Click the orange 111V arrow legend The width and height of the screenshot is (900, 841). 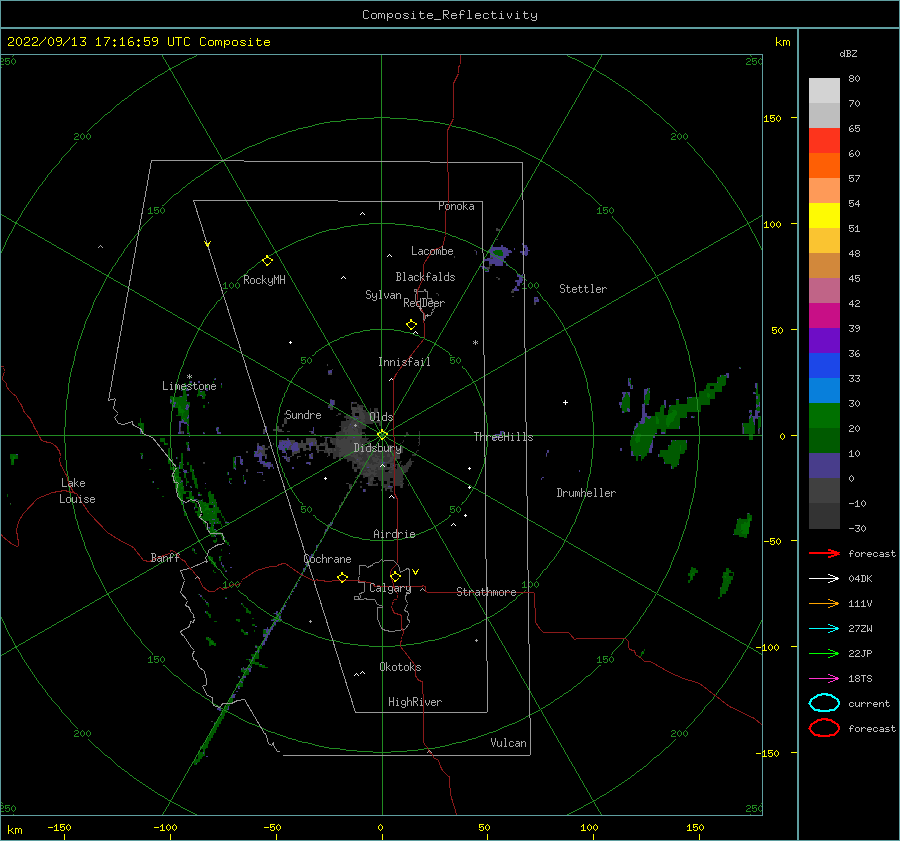(824, 603)
